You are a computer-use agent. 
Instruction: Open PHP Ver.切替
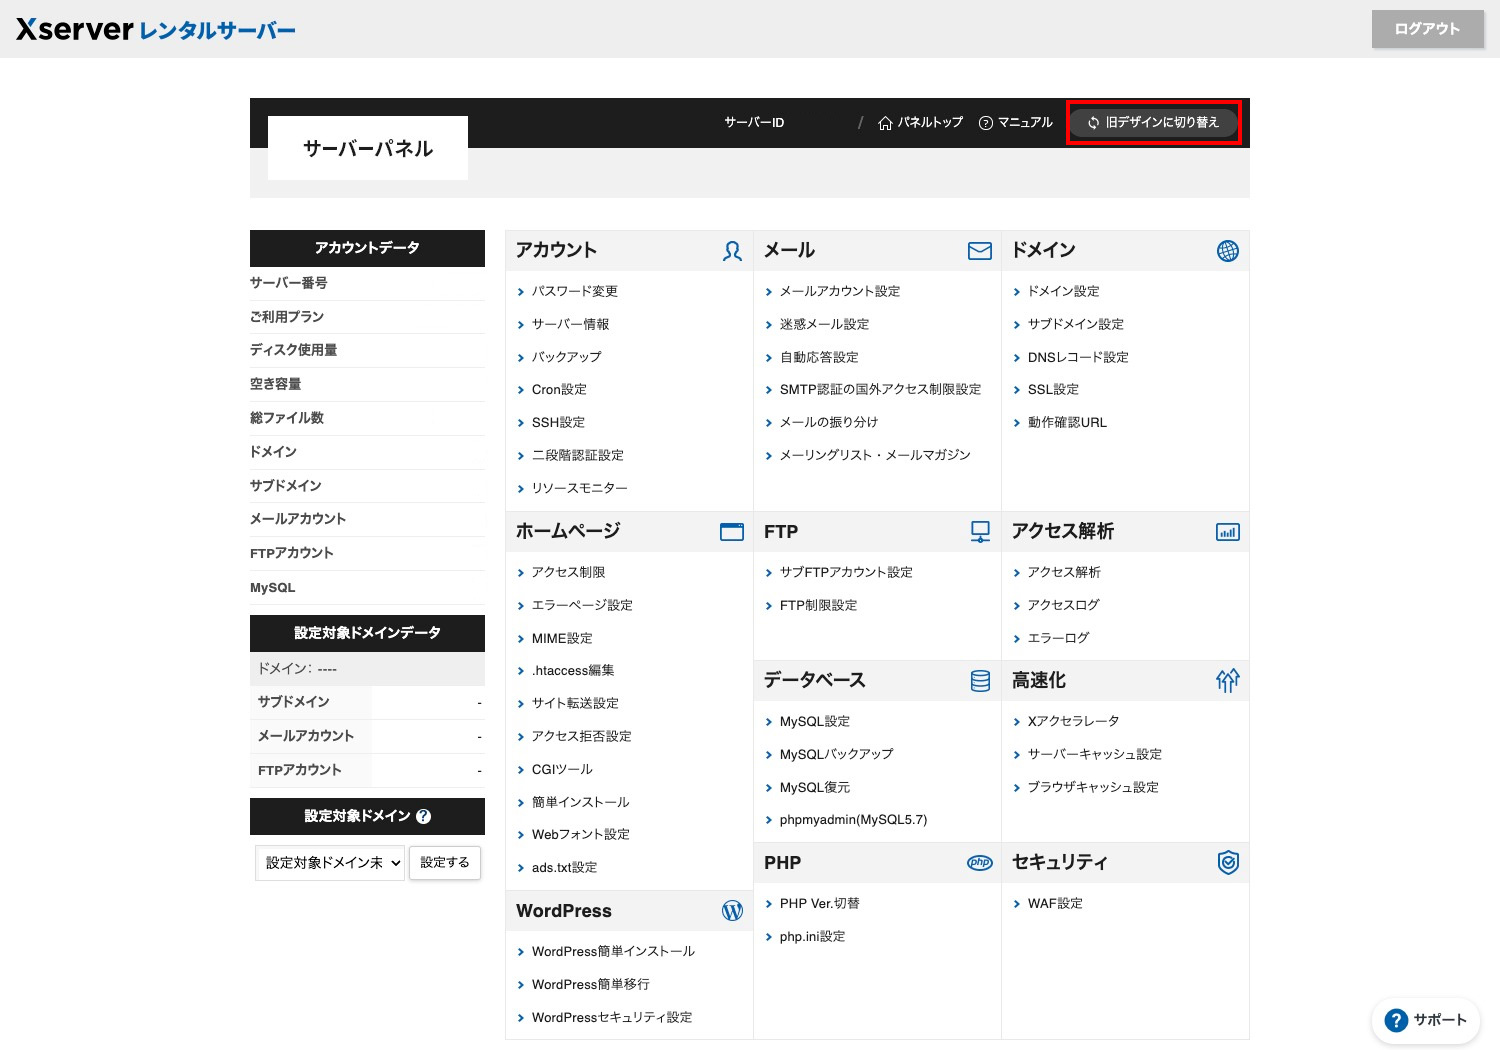tap(819, 904)
